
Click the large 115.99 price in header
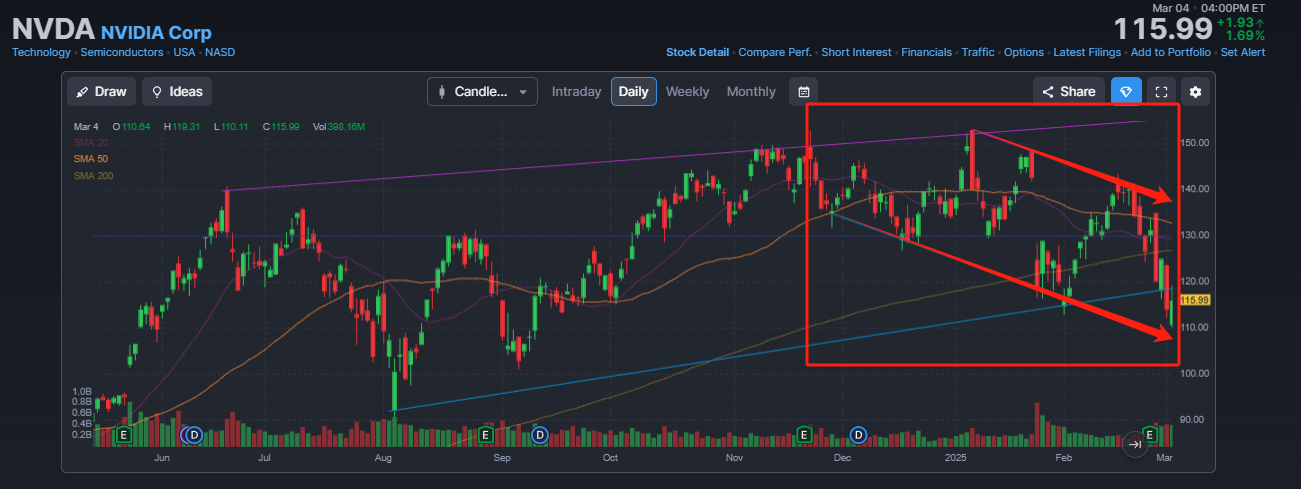(1163, 28)
